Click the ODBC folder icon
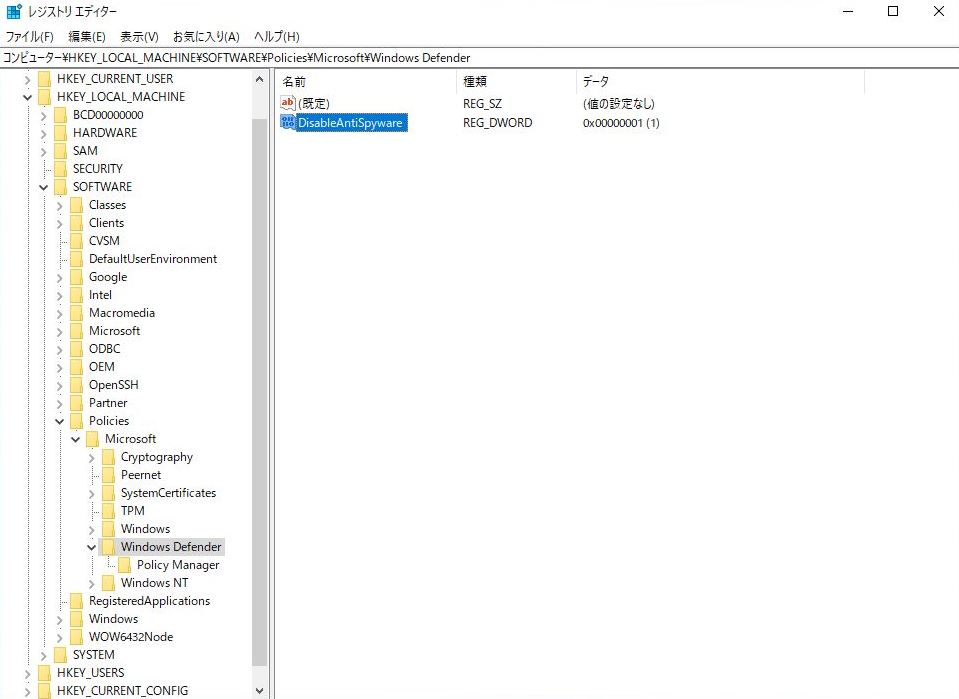The width and height of the screenshot is (959, 699). coord(76,349)
